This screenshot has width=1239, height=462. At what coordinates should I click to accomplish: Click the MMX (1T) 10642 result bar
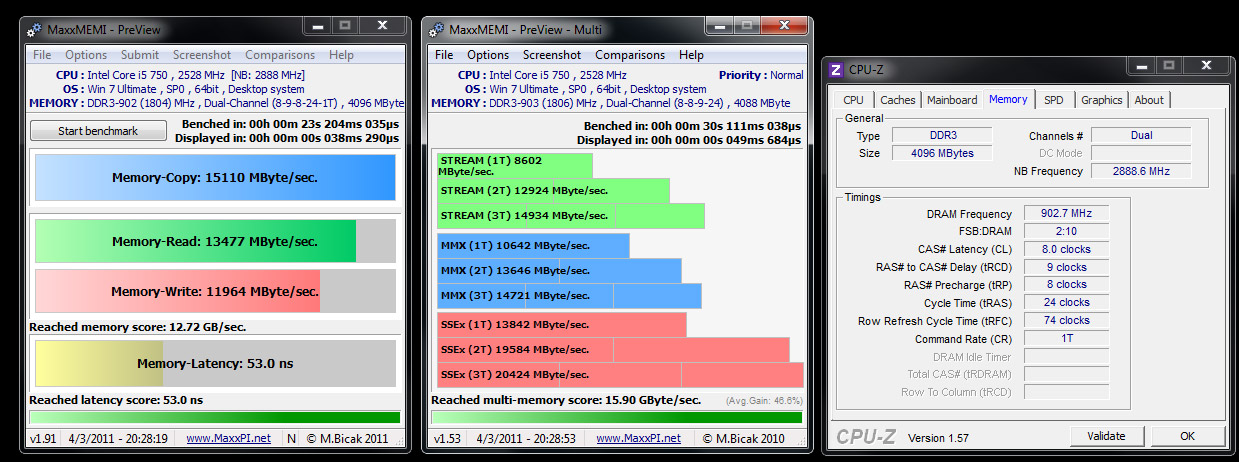pyautogui.click(x=533, y=246)
